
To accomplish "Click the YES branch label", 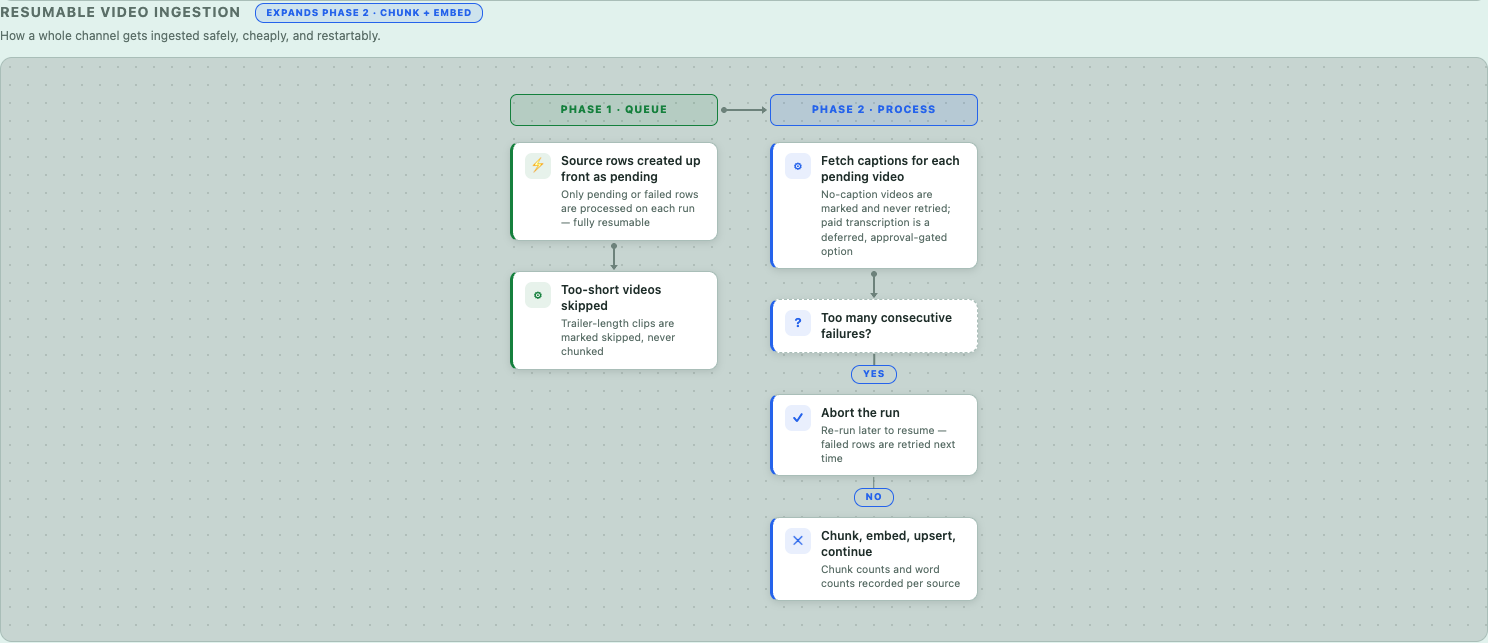I will coord(874,374).
